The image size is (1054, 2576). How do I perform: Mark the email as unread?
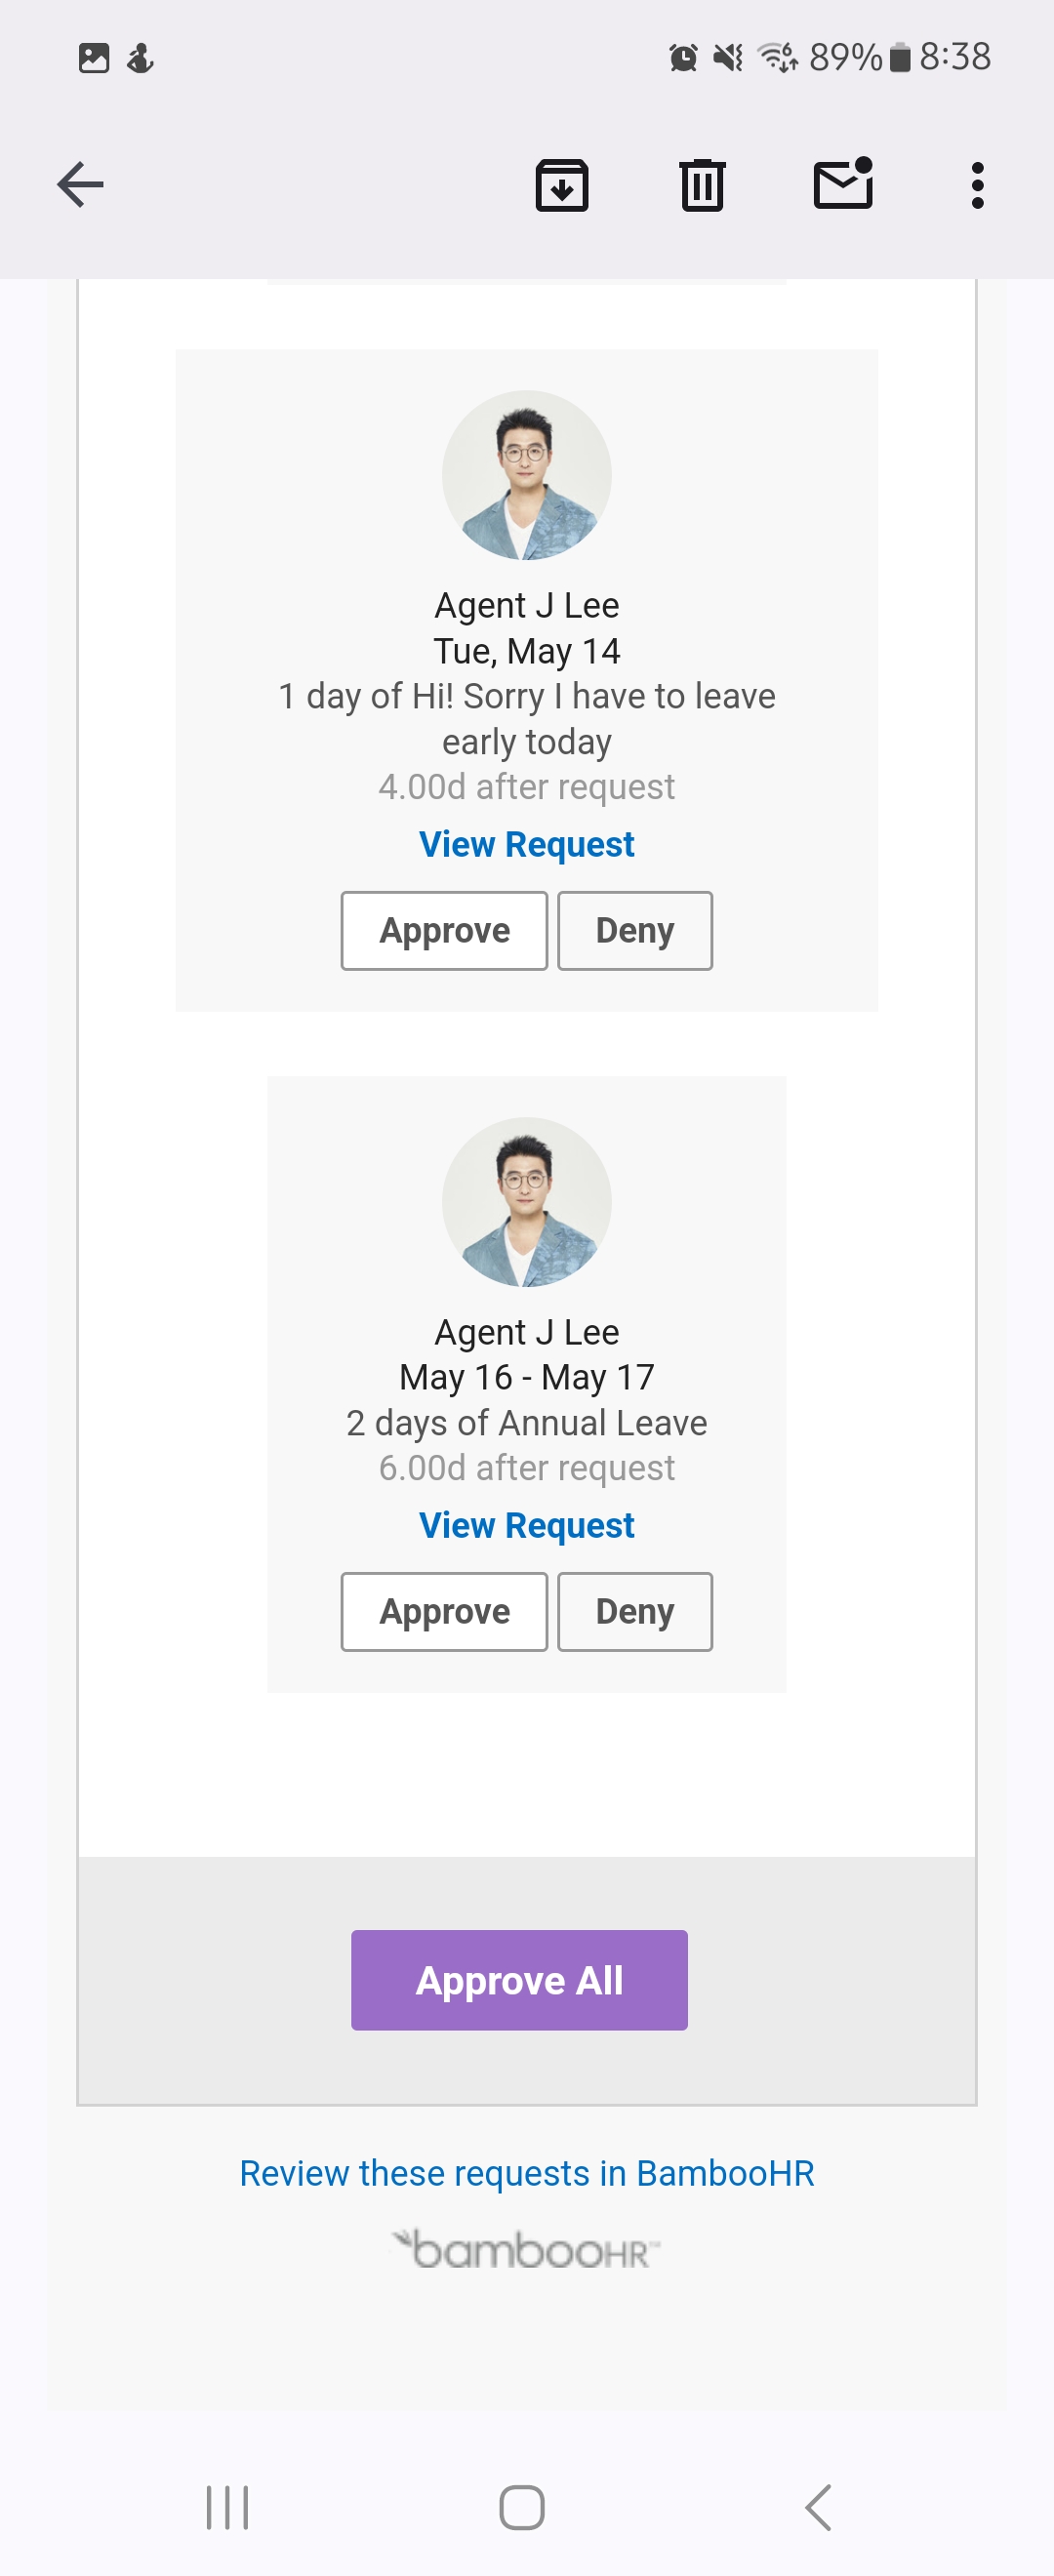(843, 183)
